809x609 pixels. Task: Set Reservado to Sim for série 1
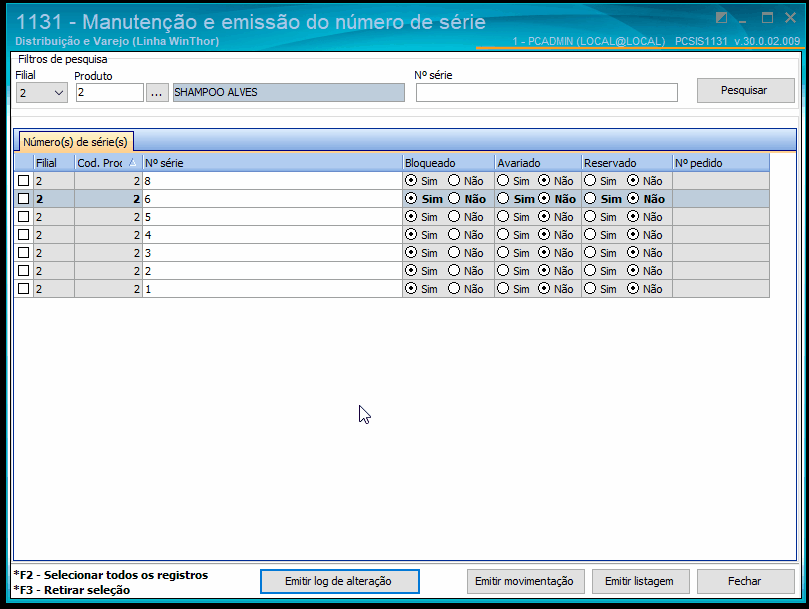coord(590,289)
